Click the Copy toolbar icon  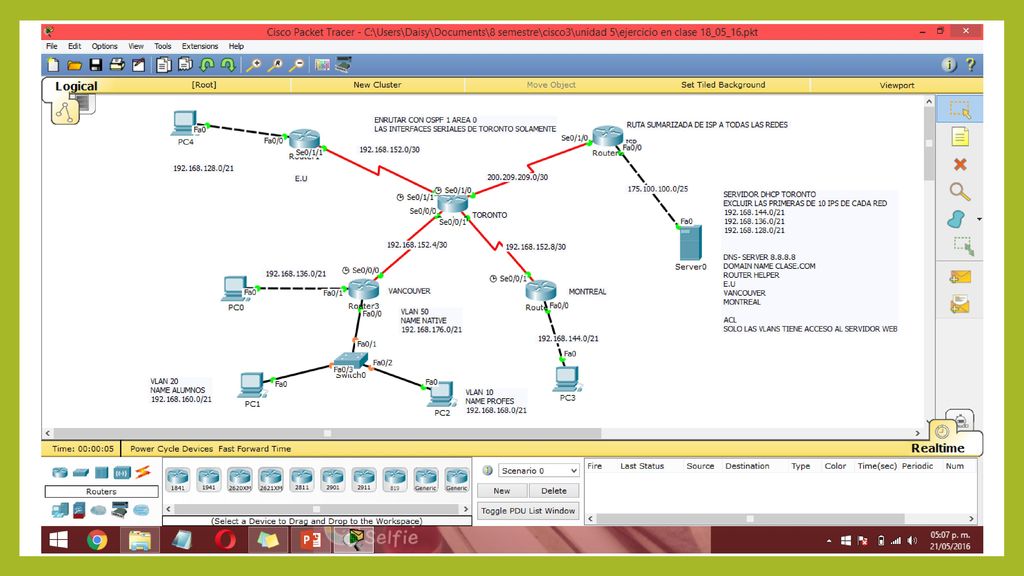[x=164, y=65]
